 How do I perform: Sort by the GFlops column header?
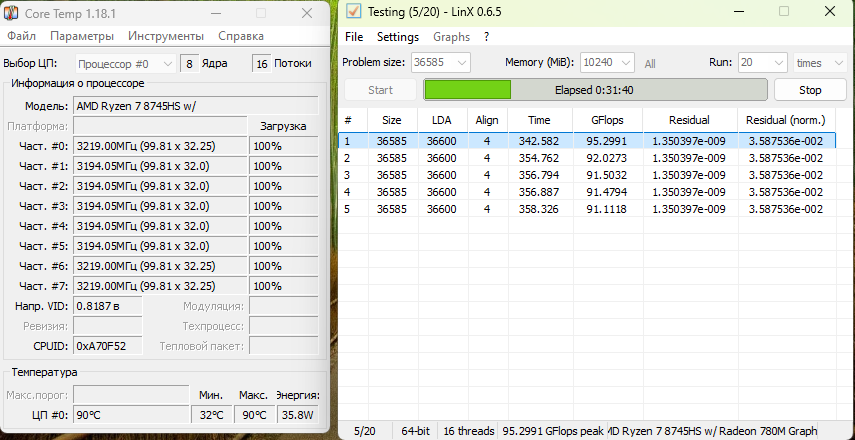pos(607,120)
